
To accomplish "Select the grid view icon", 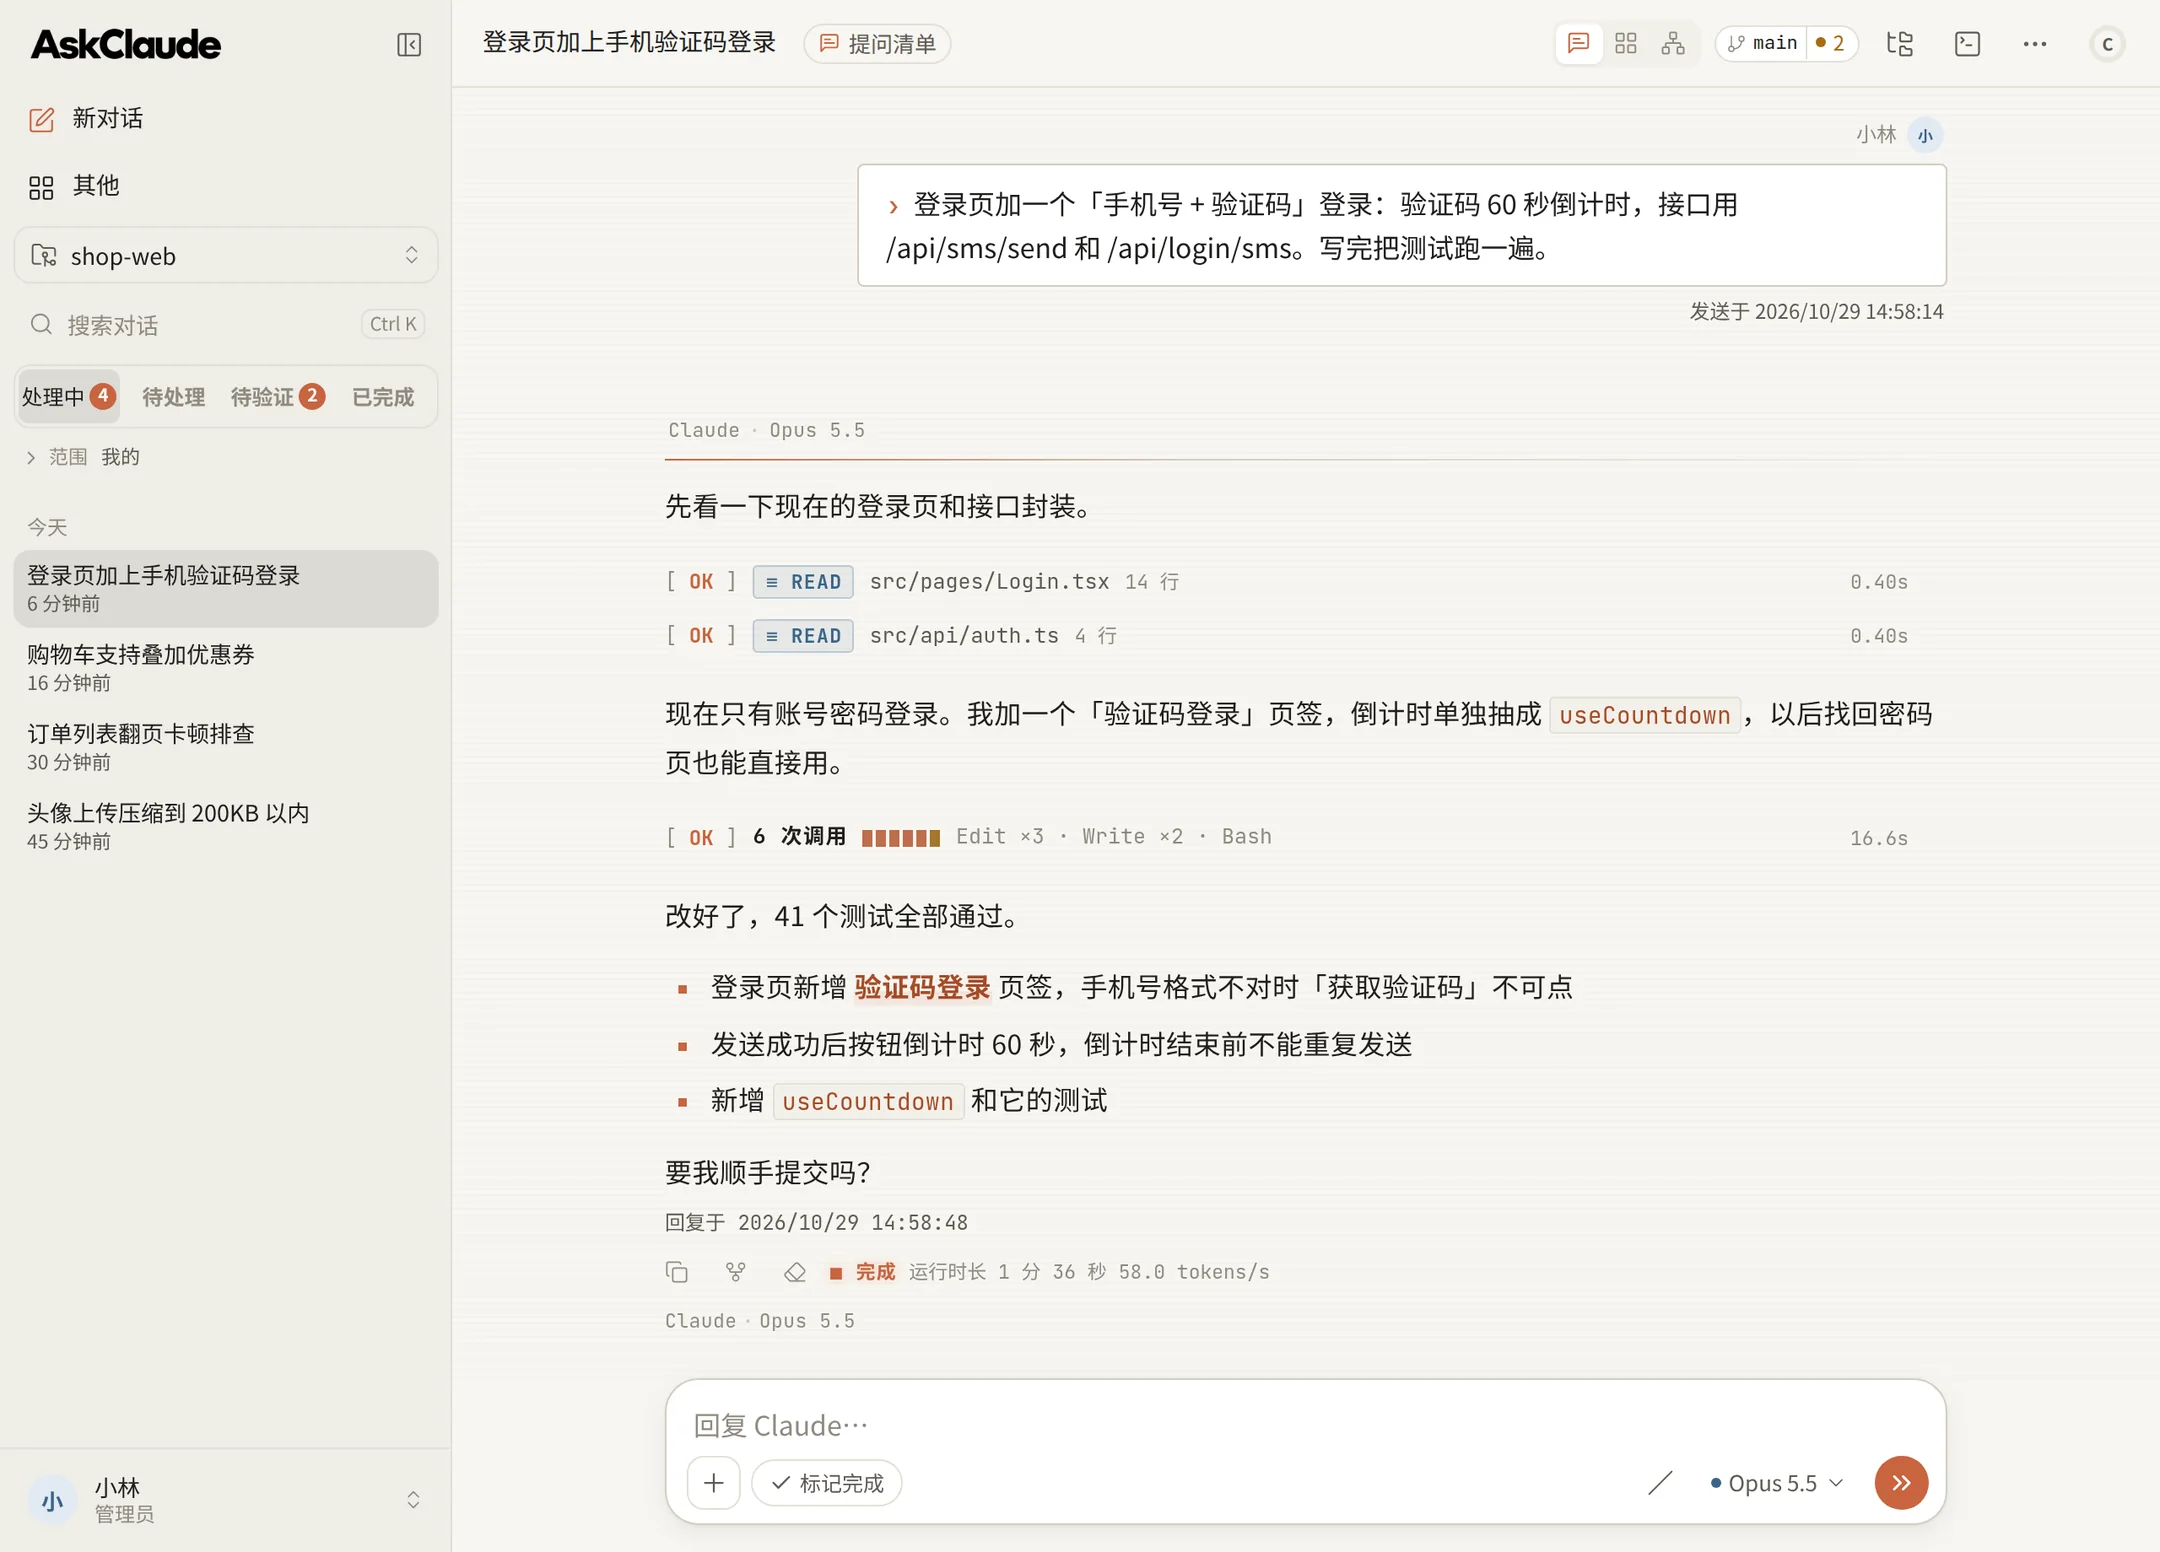I will pyautogui.click(x=1626, y=44).
